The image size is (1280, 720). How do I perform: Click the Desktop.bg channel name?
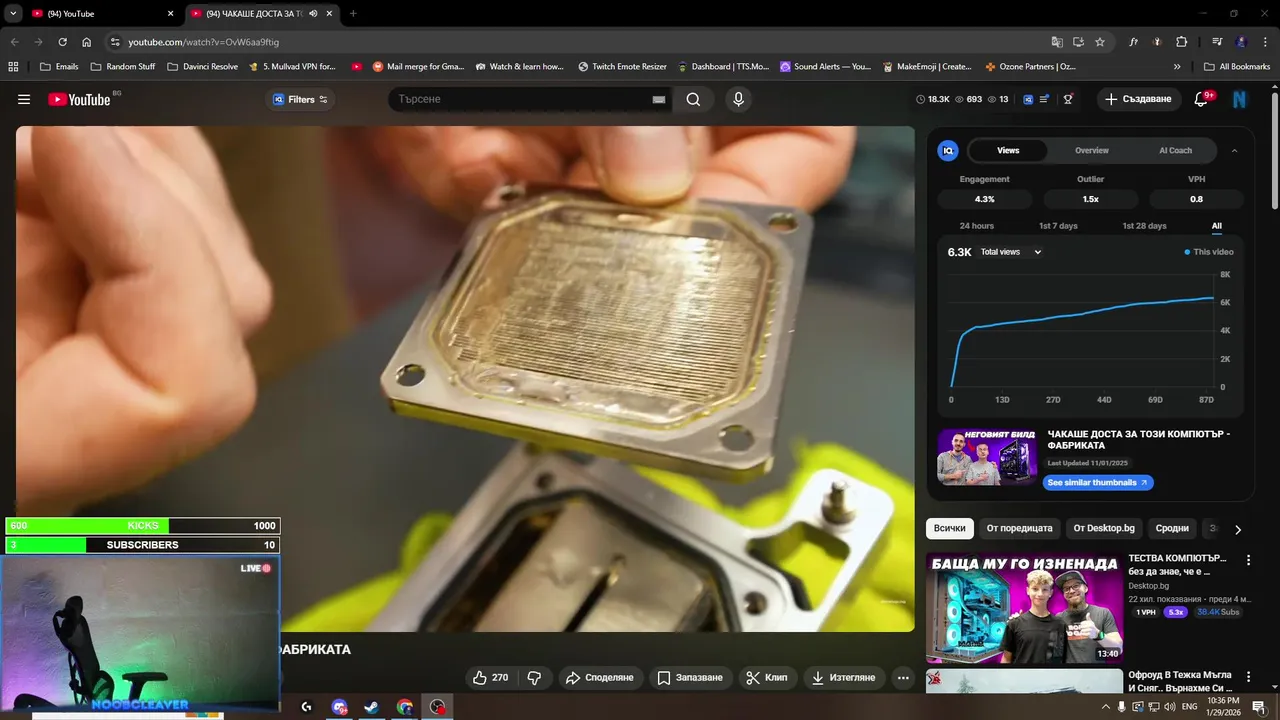(1148, 586)
